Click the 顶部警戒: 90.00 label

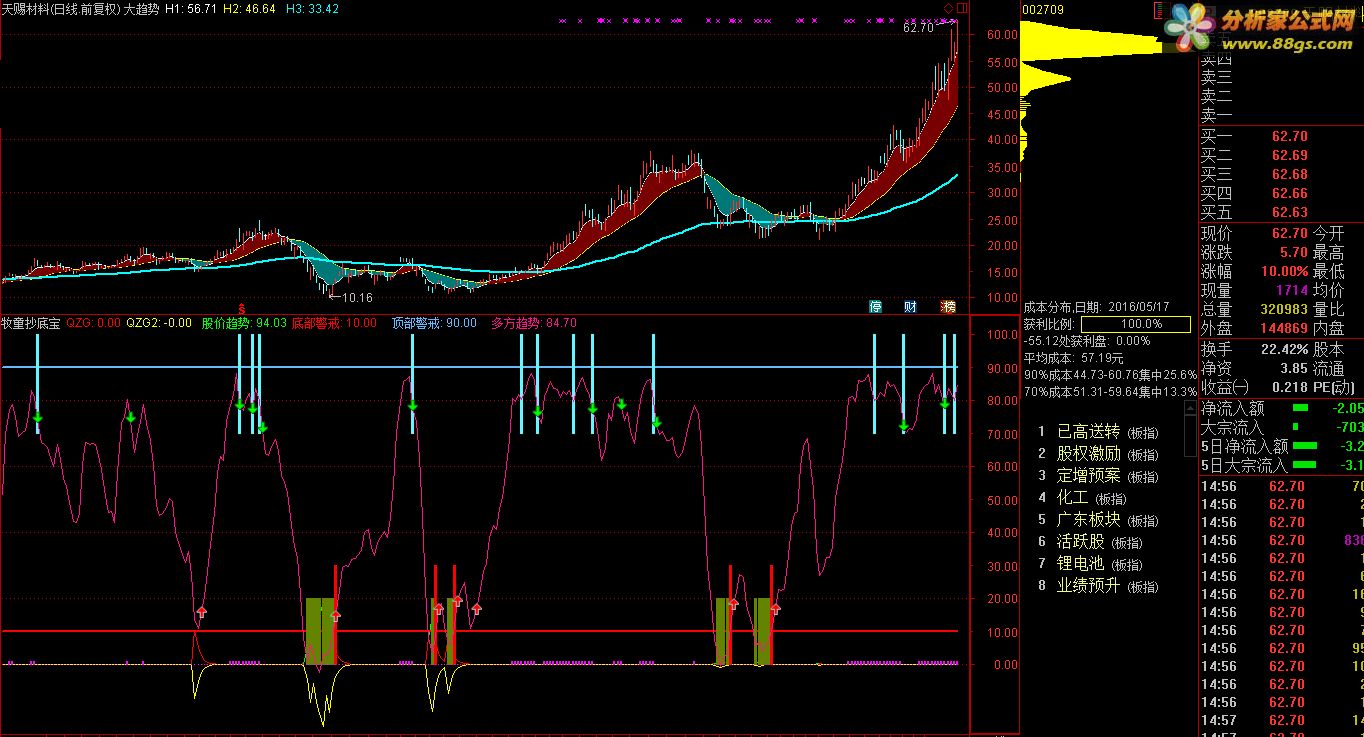coord(434,324)
